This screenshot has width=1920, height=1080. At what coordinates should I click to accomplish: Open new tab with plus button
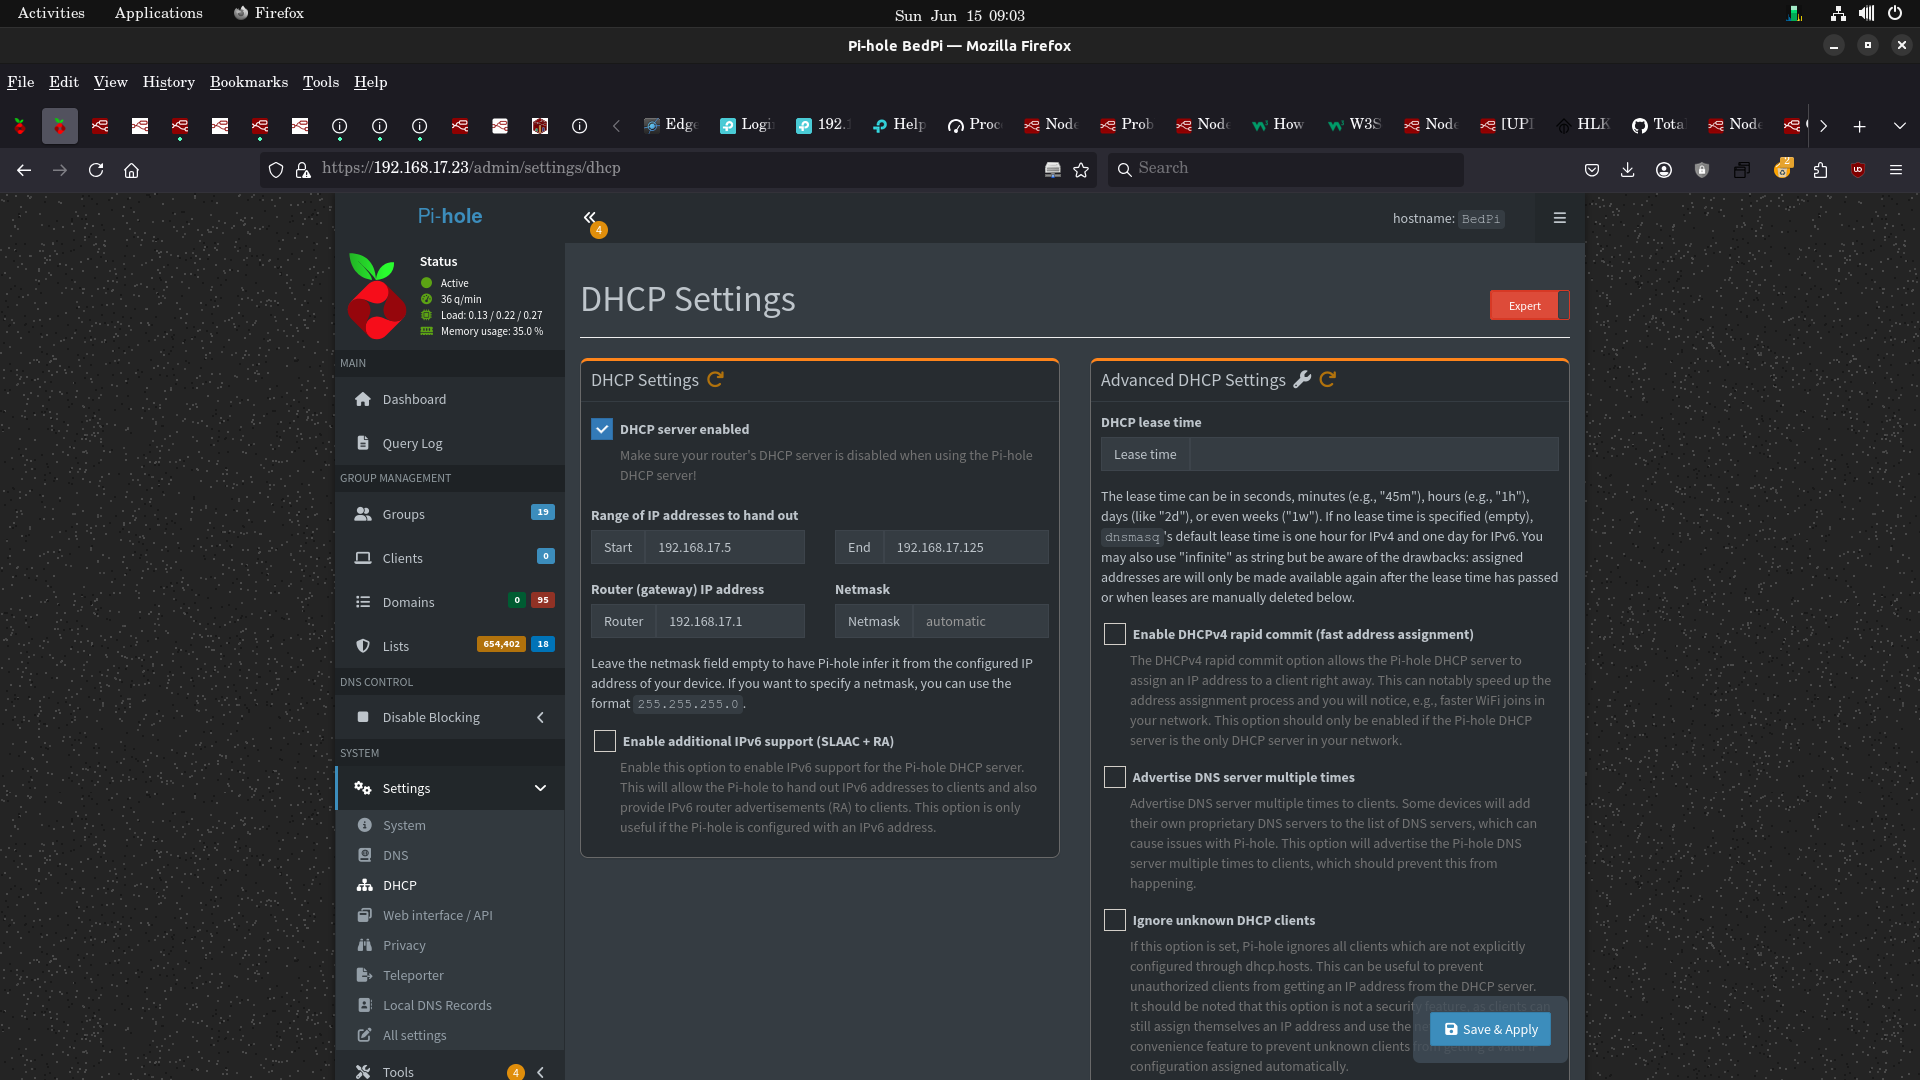pos(1859,126)
